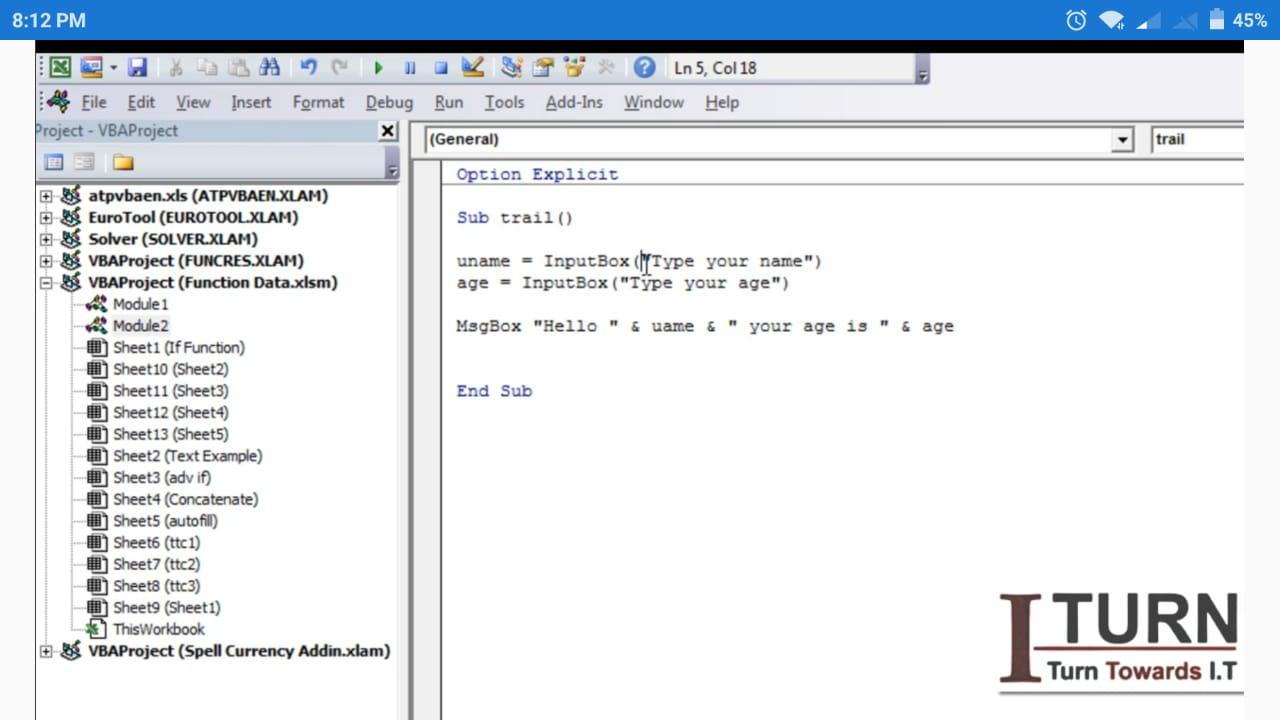Collapse VBAProject (Function Data.xlsm) tree node

point(46,283)
